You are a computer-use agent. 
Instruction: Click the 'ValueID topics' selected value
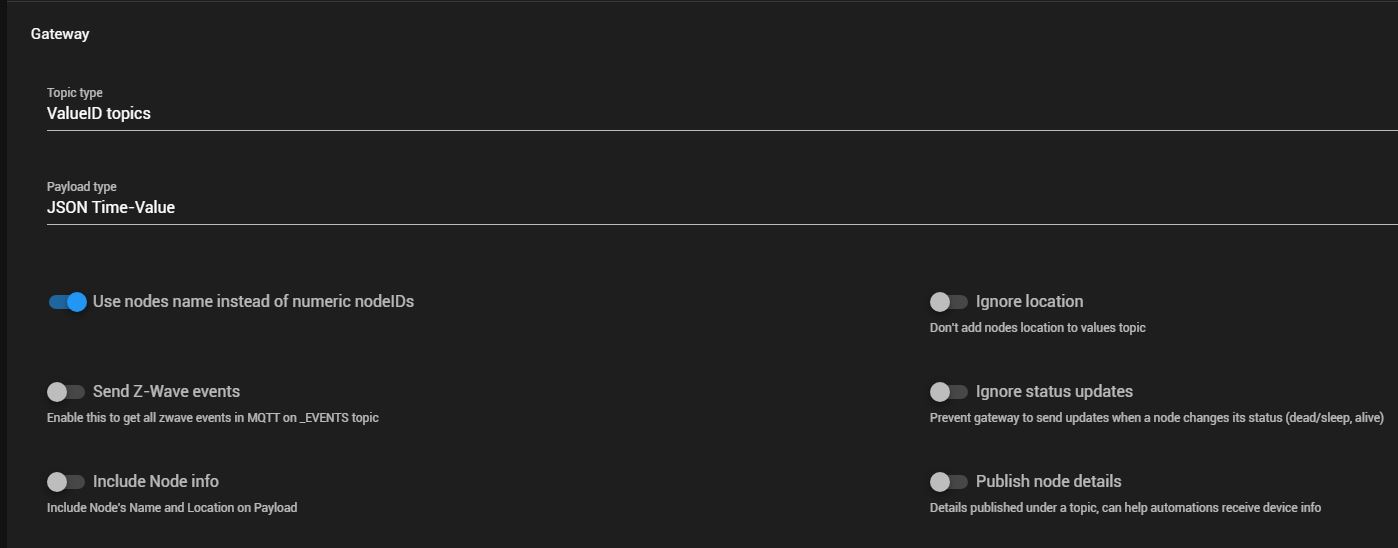coord(99,114)
